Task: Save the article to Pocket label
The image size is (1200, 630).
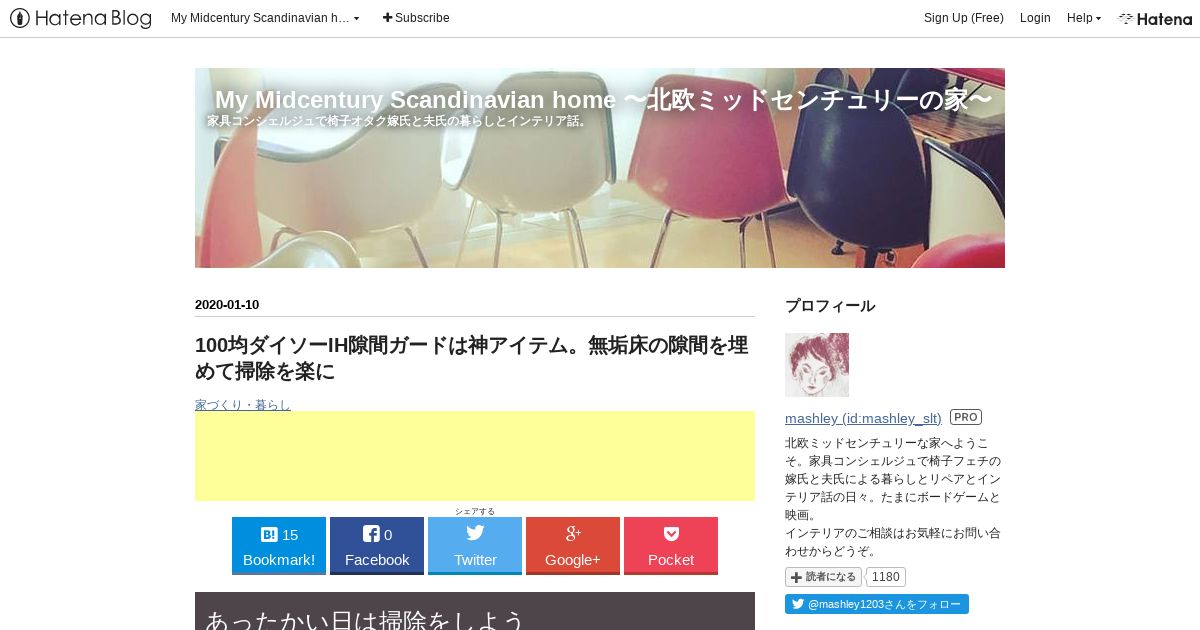Action: tap(671, 559)
